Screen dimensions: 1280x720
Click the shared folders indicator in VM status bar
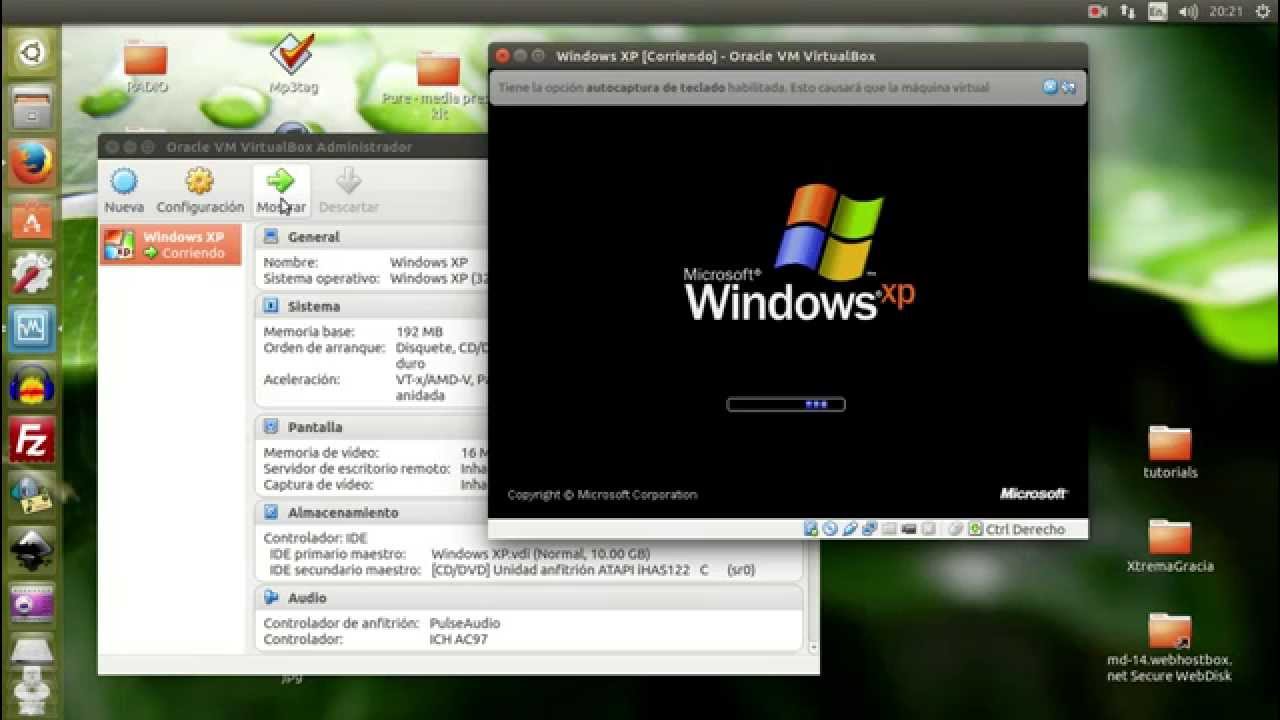tap(889, 529)
